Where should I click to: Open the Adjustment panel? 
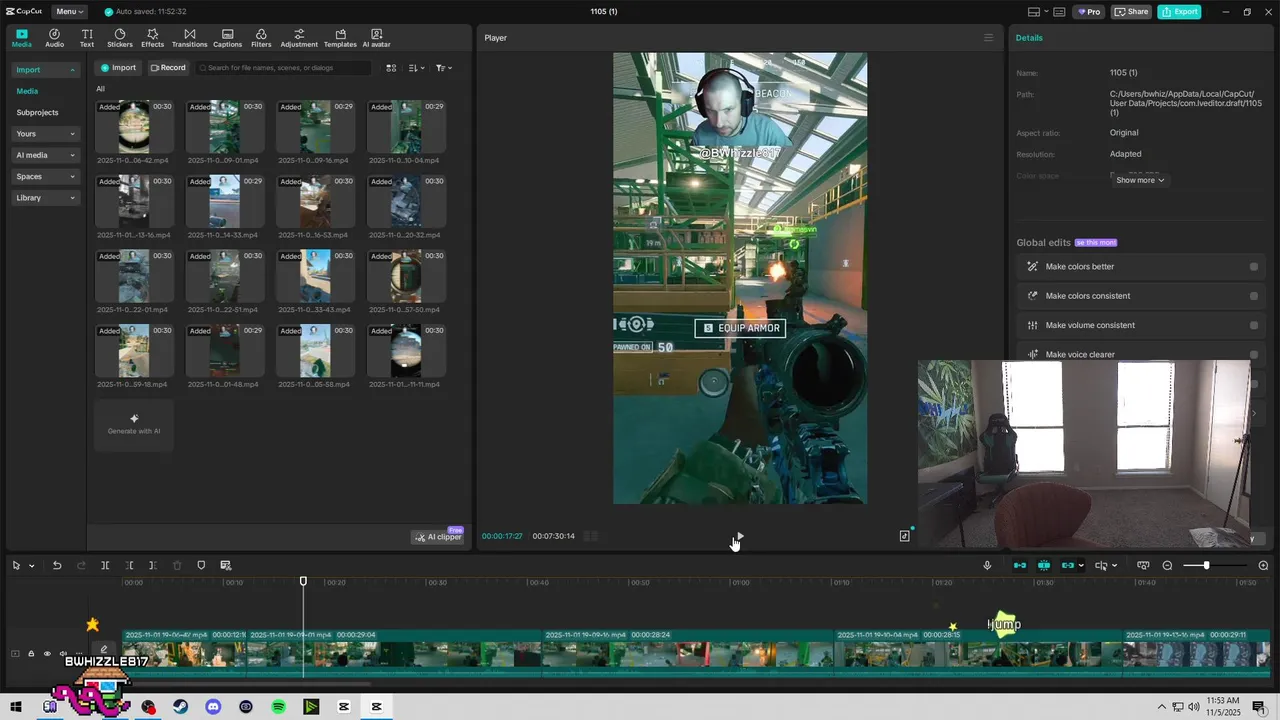299,38
